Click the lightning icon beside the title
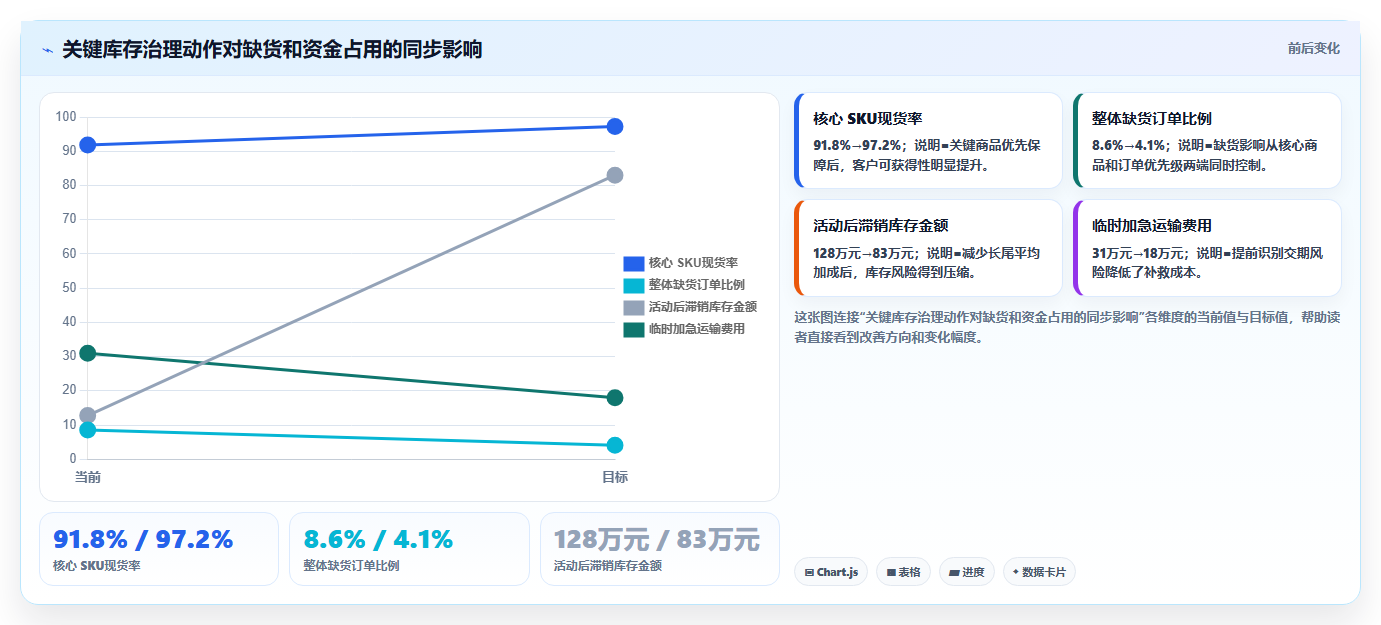This screenshot has width=1381, height=625. 47,50
